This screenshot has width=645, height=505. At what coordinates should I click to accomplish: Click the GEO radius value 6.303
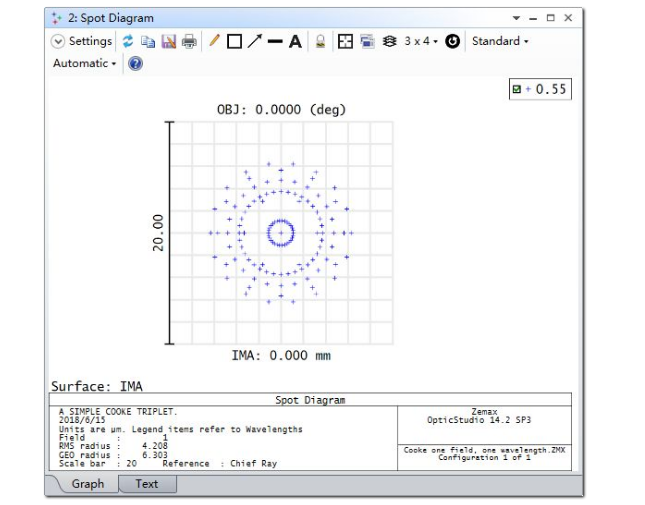point(155,455)
